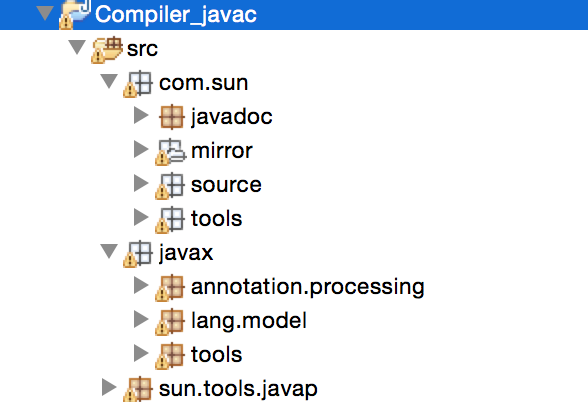Click the annotation.processing package icon
The height and width of the screenshot is (402, 588).
click(x=170, y=288)
